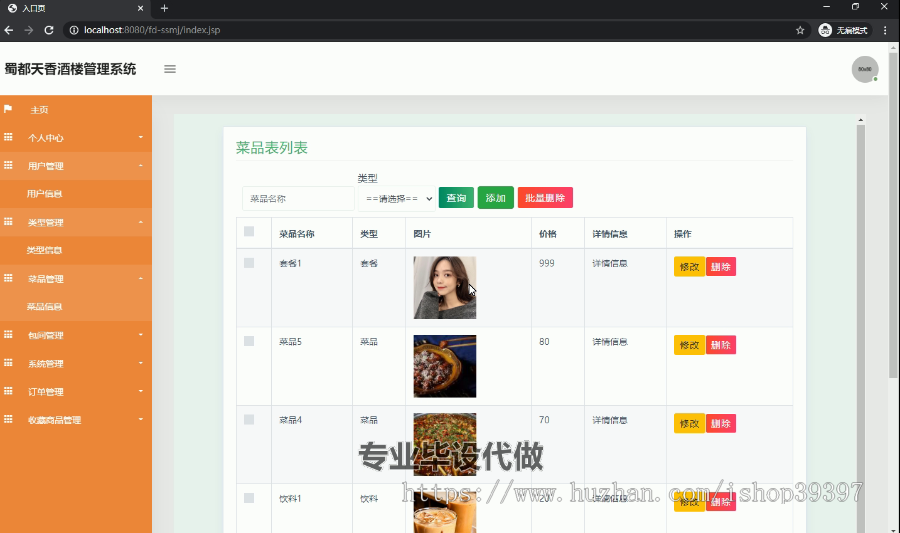Click the browser forward arrow

(x=29, y=30)
